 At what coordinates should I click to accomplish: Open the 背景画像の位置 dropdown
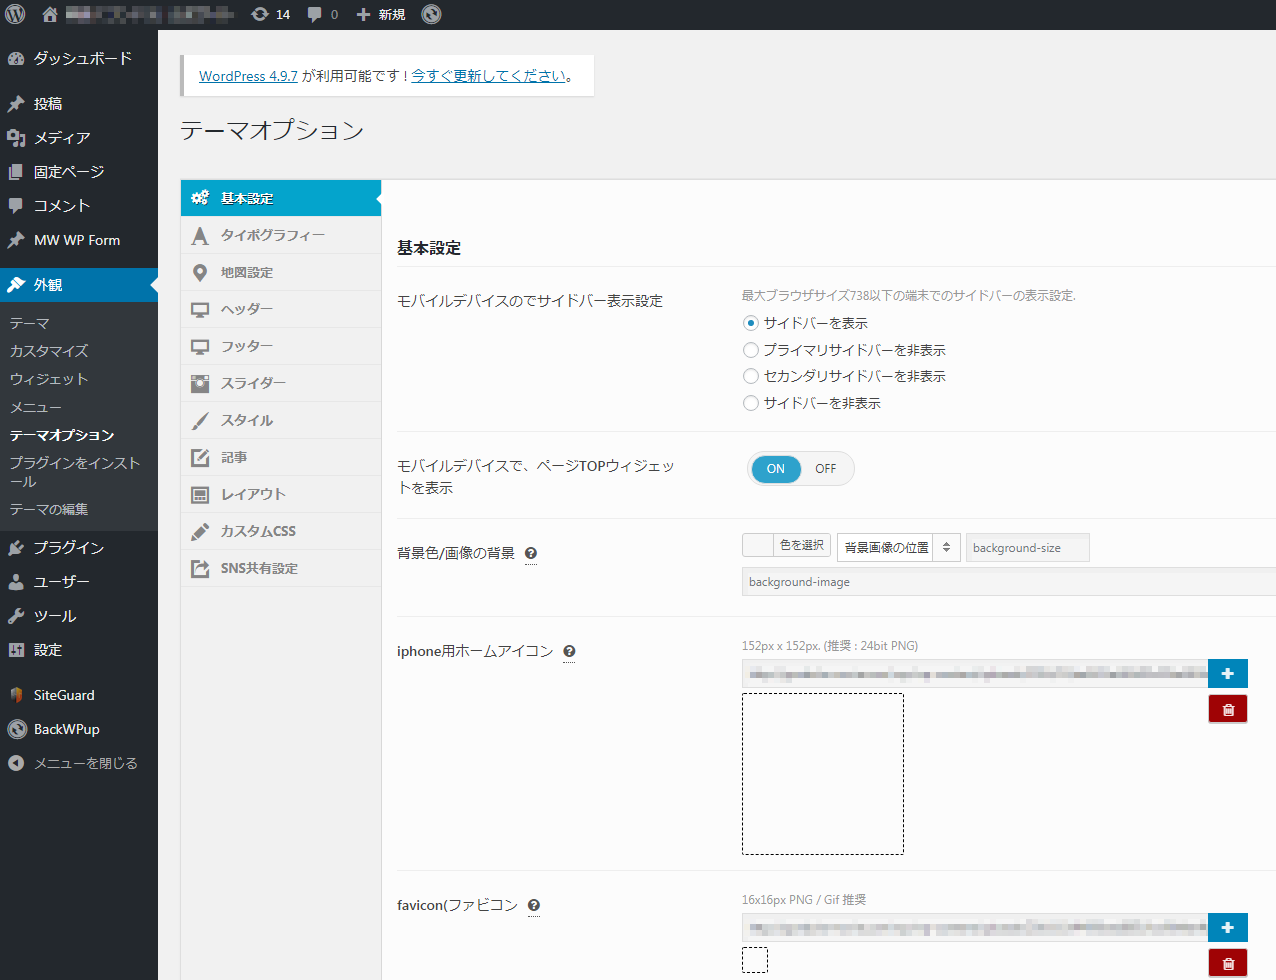point(898,548)
